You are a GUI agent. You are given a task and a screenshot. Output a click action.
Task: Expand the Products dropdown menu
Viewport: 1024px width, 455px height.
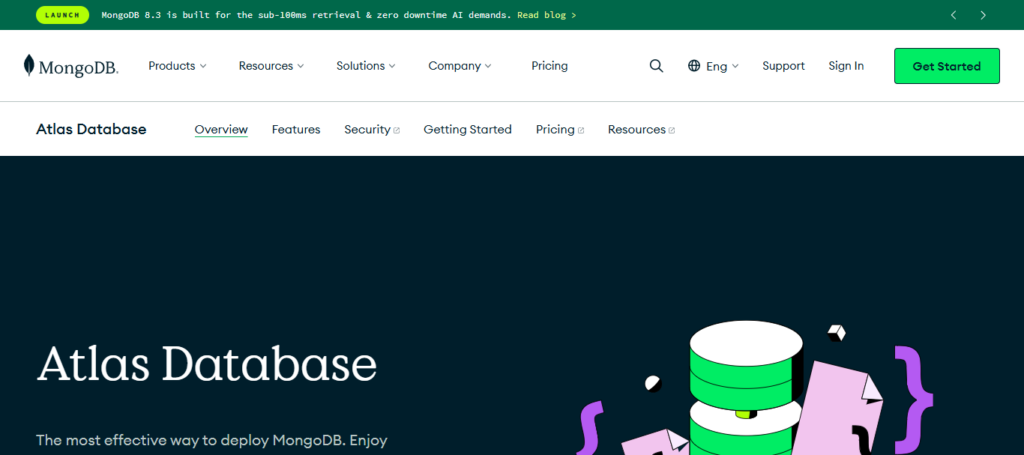(x=177, y=66)
